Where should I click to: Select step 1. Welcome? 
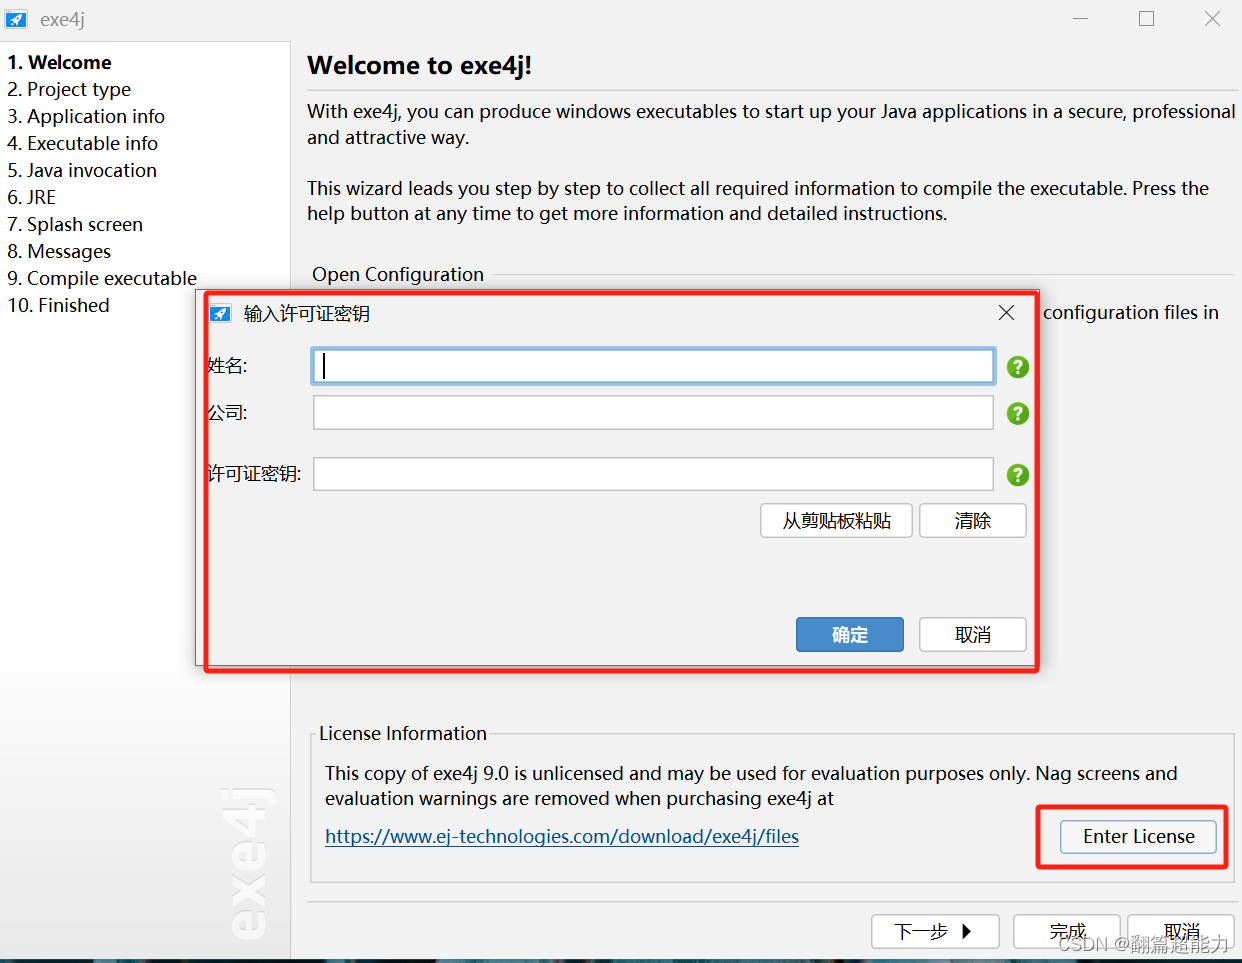(x=60, y=62)
